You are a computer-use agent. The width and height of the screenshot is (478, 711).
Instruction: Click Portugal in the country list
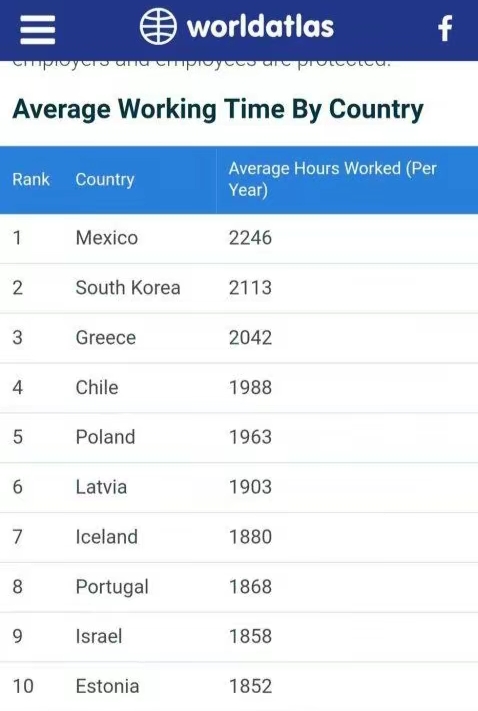(112, 587)
